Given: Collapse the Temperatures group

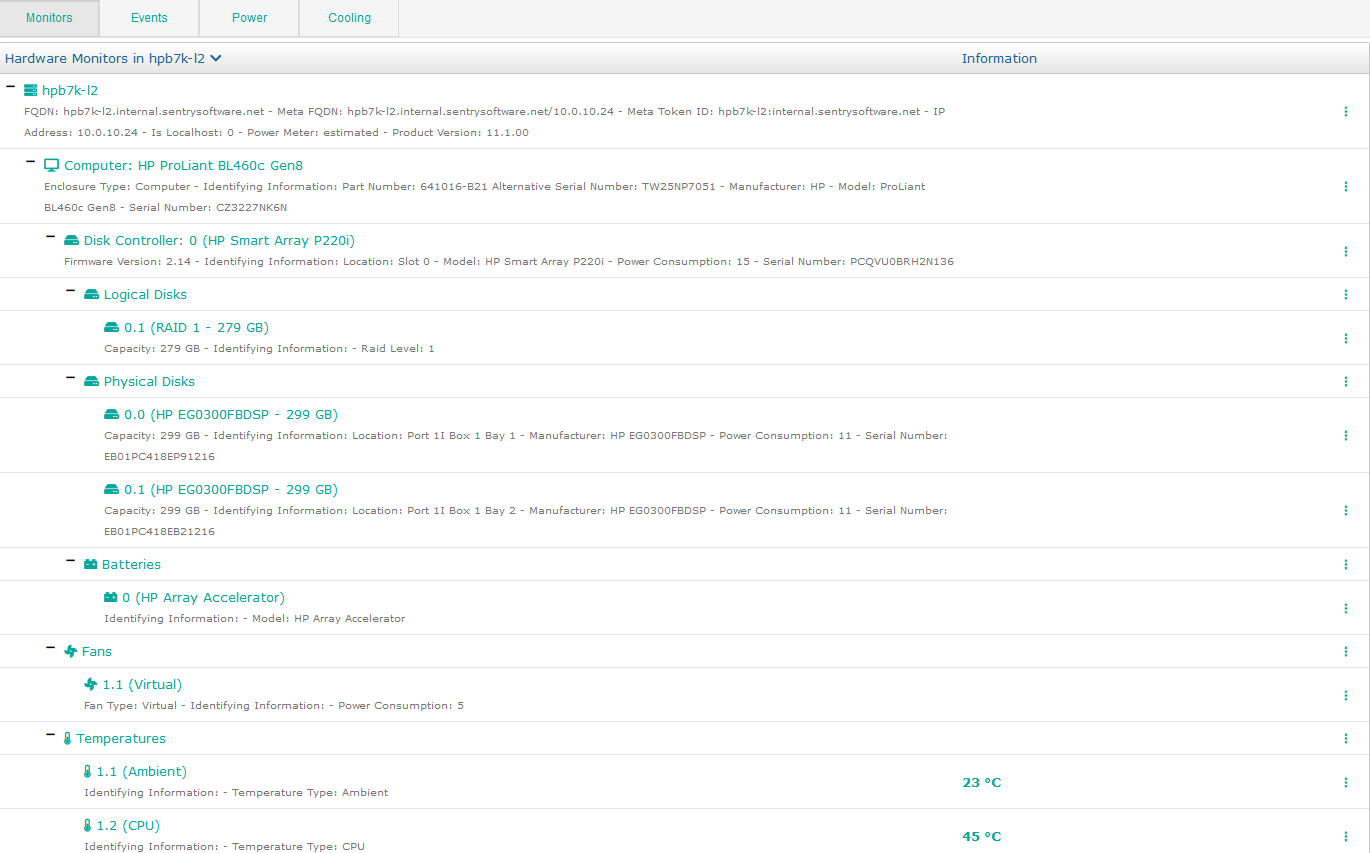Looking at the screenshot, I should [50, 735].
